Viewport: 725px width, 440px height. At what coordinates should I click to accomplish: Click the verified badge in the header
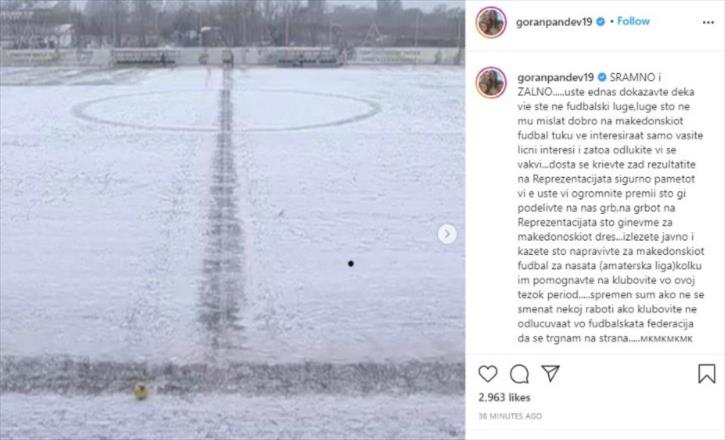[x=600, y=21]
